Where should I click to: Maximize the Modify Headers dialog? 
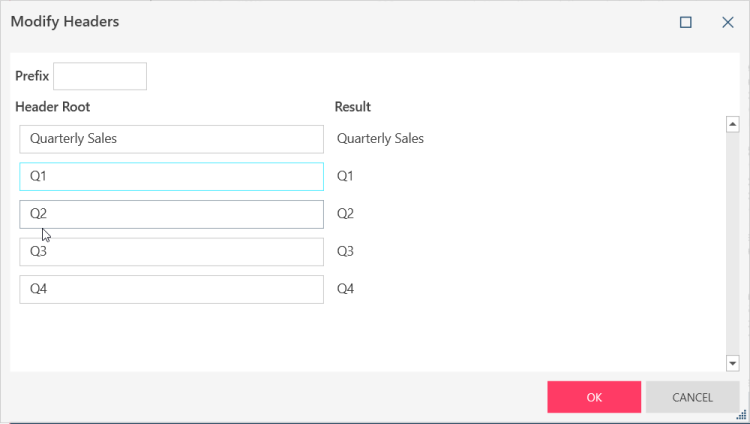pyautogui.click(x=686, y=22)
